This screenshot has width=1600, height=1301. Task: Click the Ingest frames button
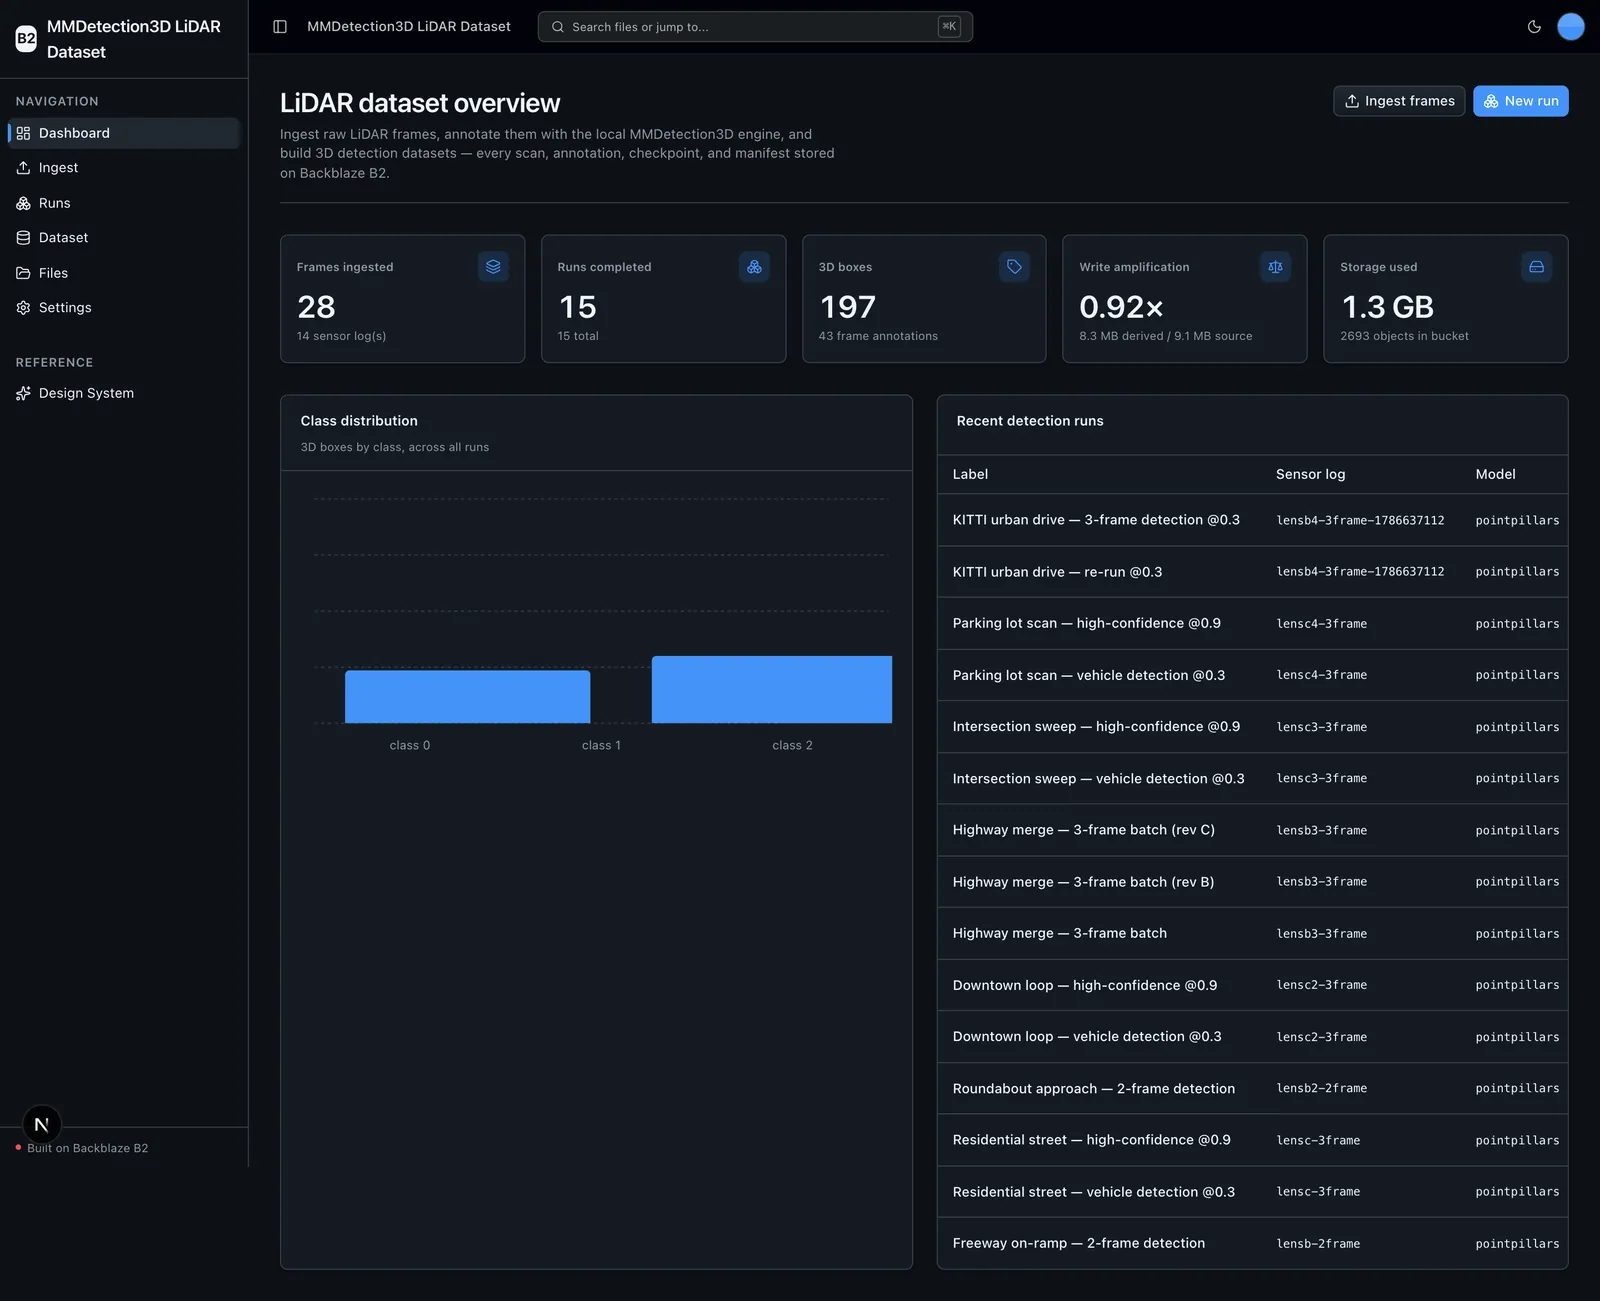(x=1399, y=101)
